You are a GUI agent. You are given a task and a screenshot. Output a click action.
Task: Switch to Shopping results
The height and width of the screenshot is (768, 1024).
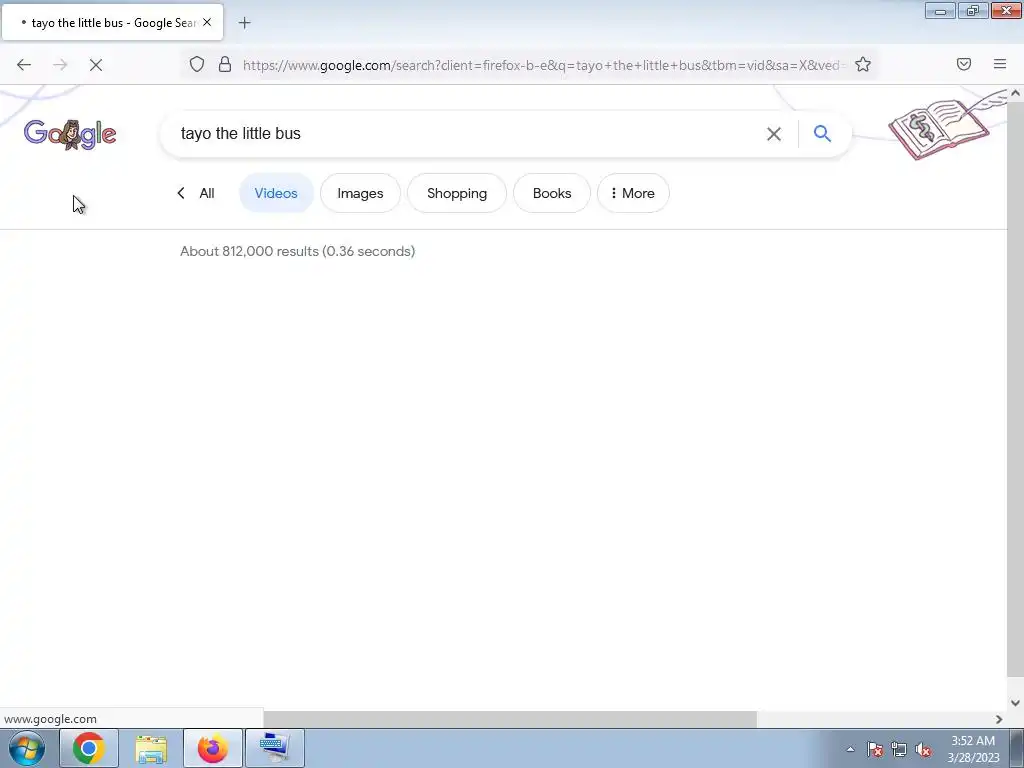tap(457, 193)
